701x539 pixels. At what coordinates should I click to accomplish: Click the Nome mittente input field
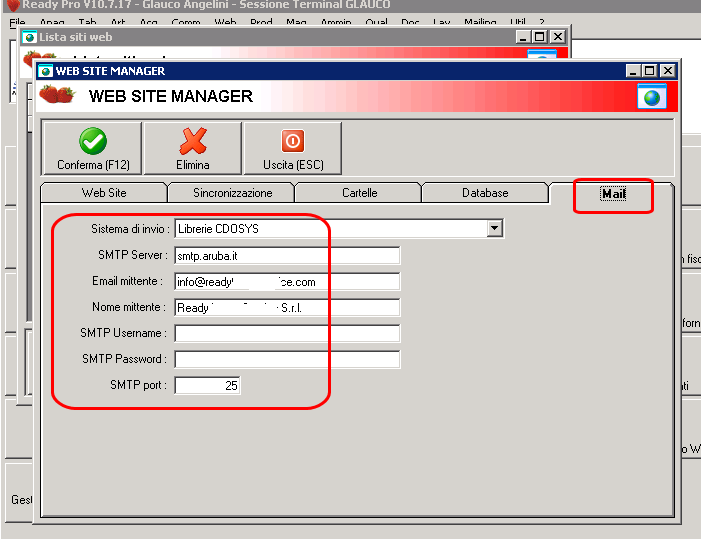point(287,307)
